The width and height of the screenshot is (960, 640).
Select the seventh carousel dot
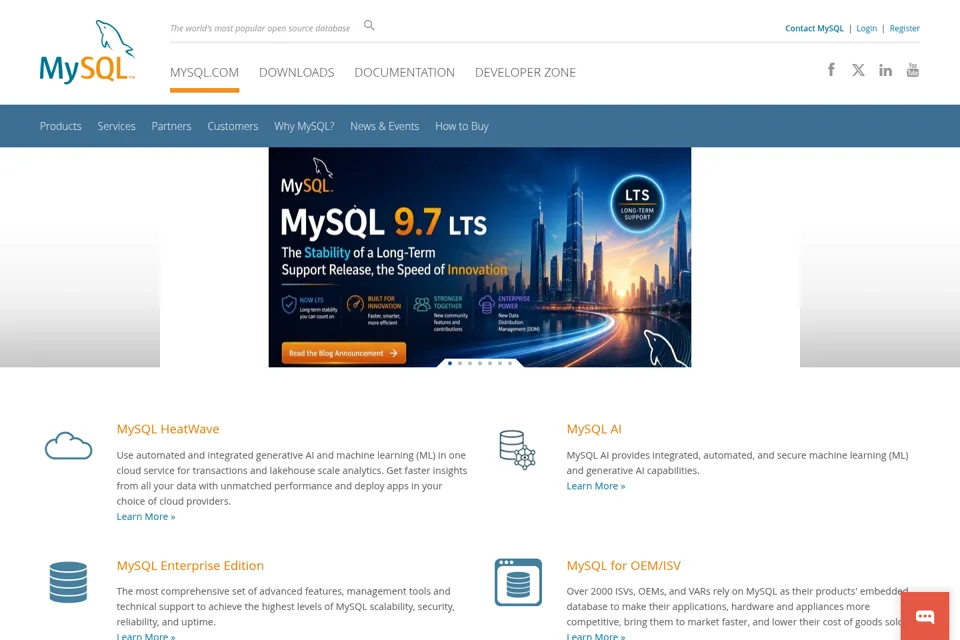(510, 363)
